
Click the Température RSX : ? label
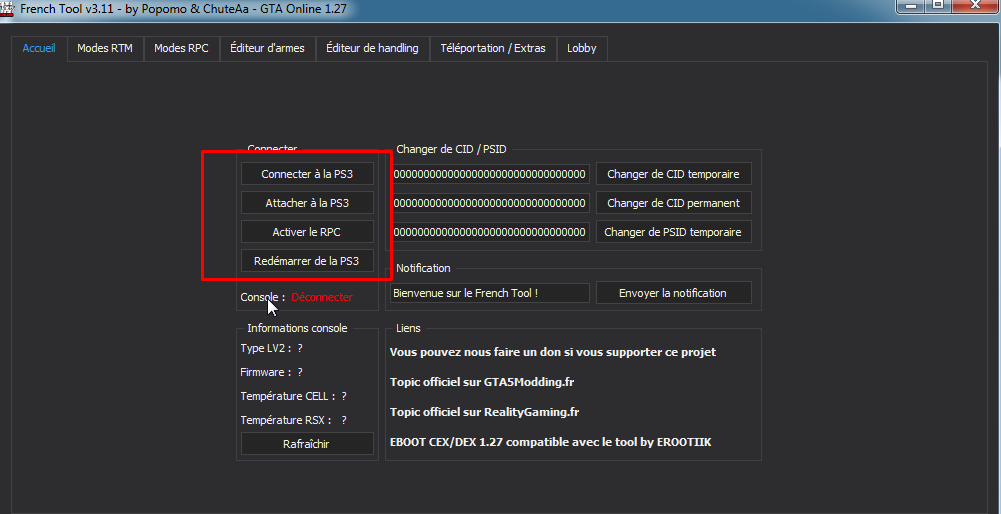(294, 421)
